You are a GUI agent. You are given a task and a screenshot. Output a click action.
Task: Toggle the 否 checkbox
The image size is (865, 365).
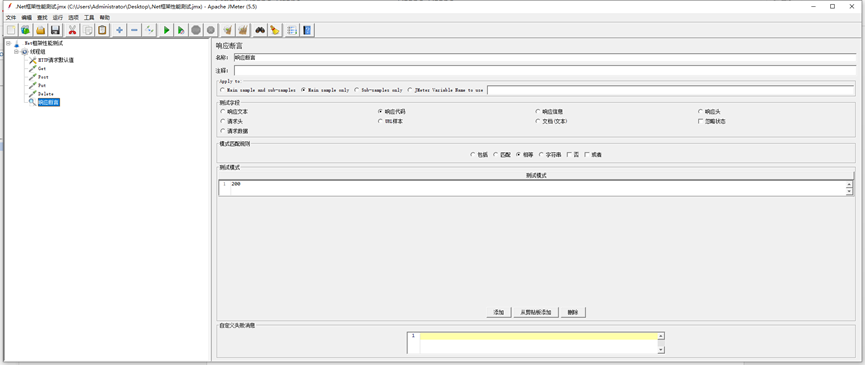(x=569, y=155)
